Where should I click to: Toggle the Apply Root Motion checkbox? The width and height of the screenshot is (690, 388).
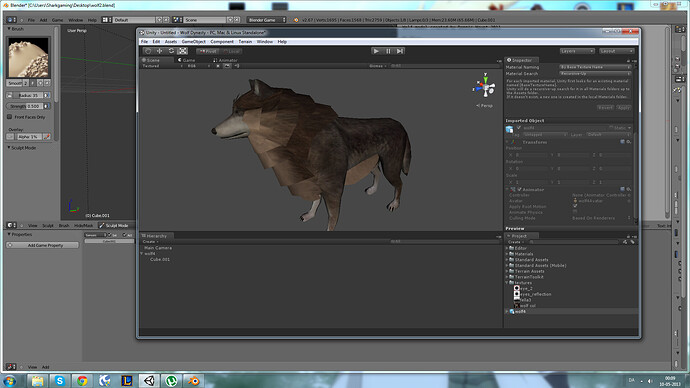pos(575,206)
